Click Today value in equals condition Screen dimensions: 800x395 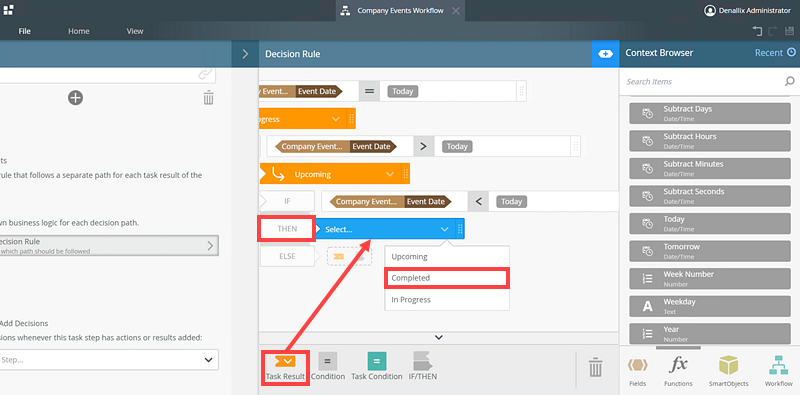click(x=403, y=91)
